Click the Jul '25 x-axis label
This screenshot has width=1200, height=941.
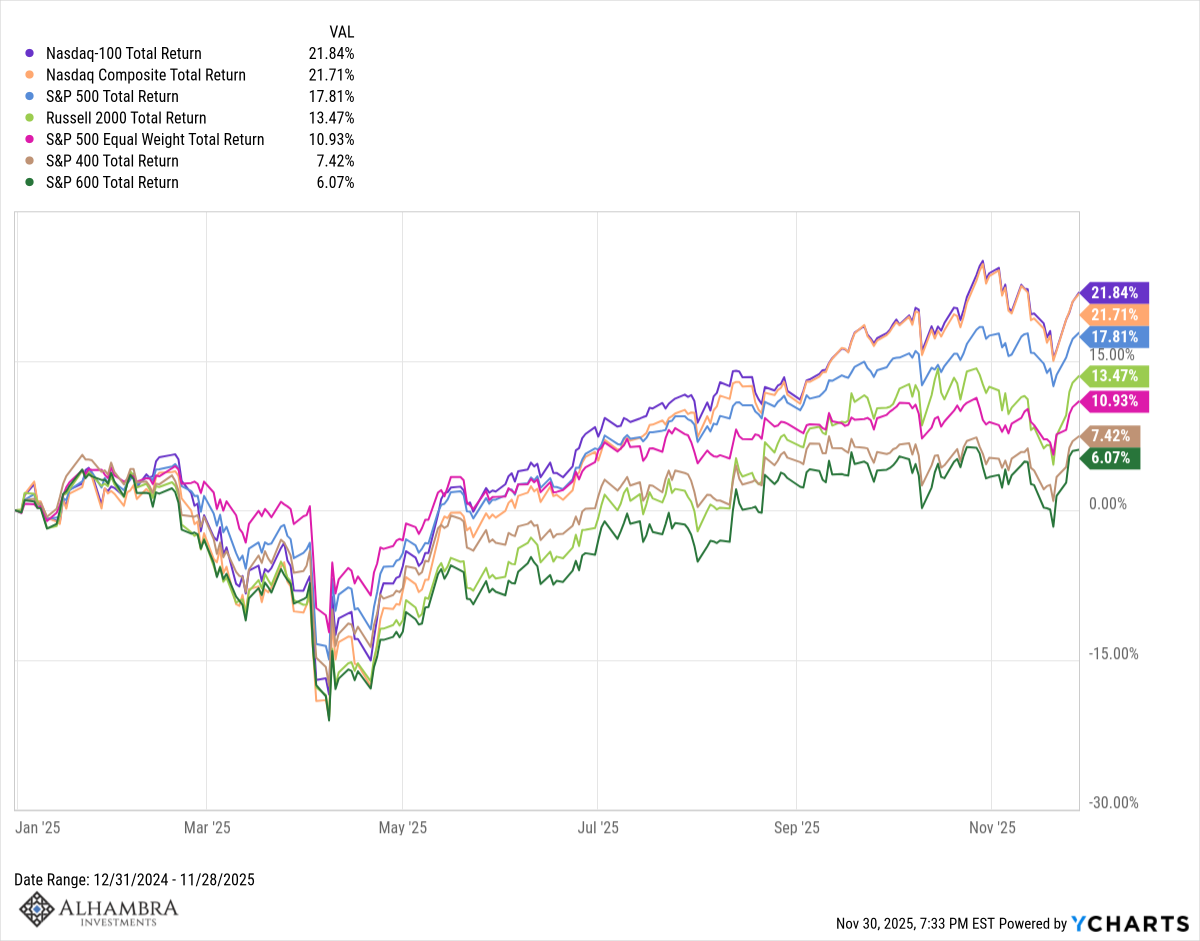(599, 828)
